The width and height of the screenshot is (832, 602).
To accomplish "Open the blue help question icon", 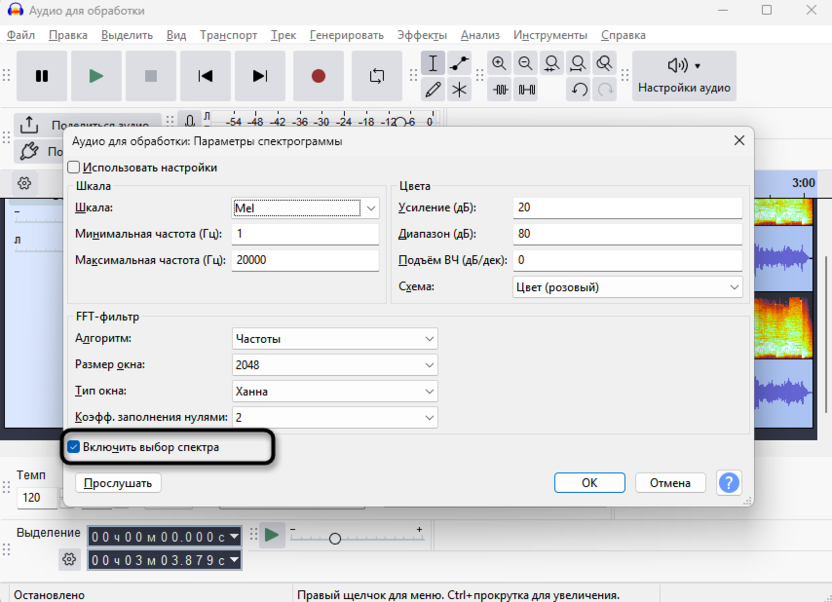I will tap(730, 483).
